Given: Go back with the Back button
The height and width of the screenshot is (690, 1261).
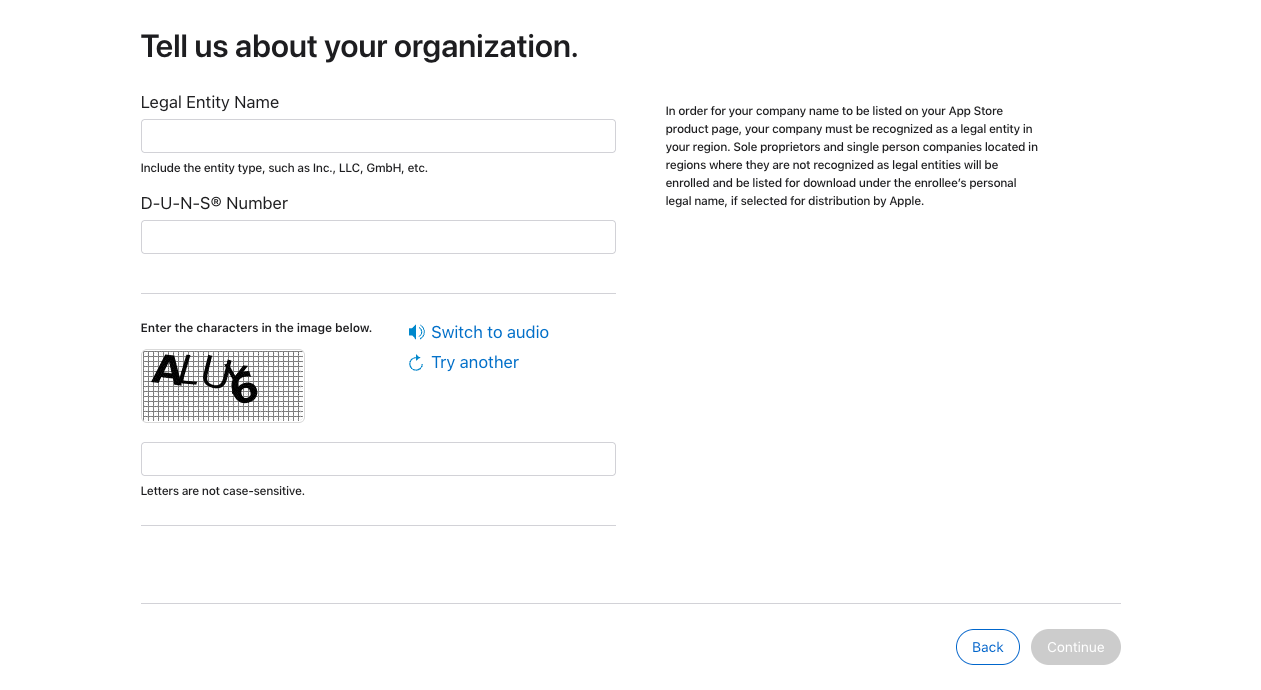Looking at the screenshot, I should coord(987,647).
